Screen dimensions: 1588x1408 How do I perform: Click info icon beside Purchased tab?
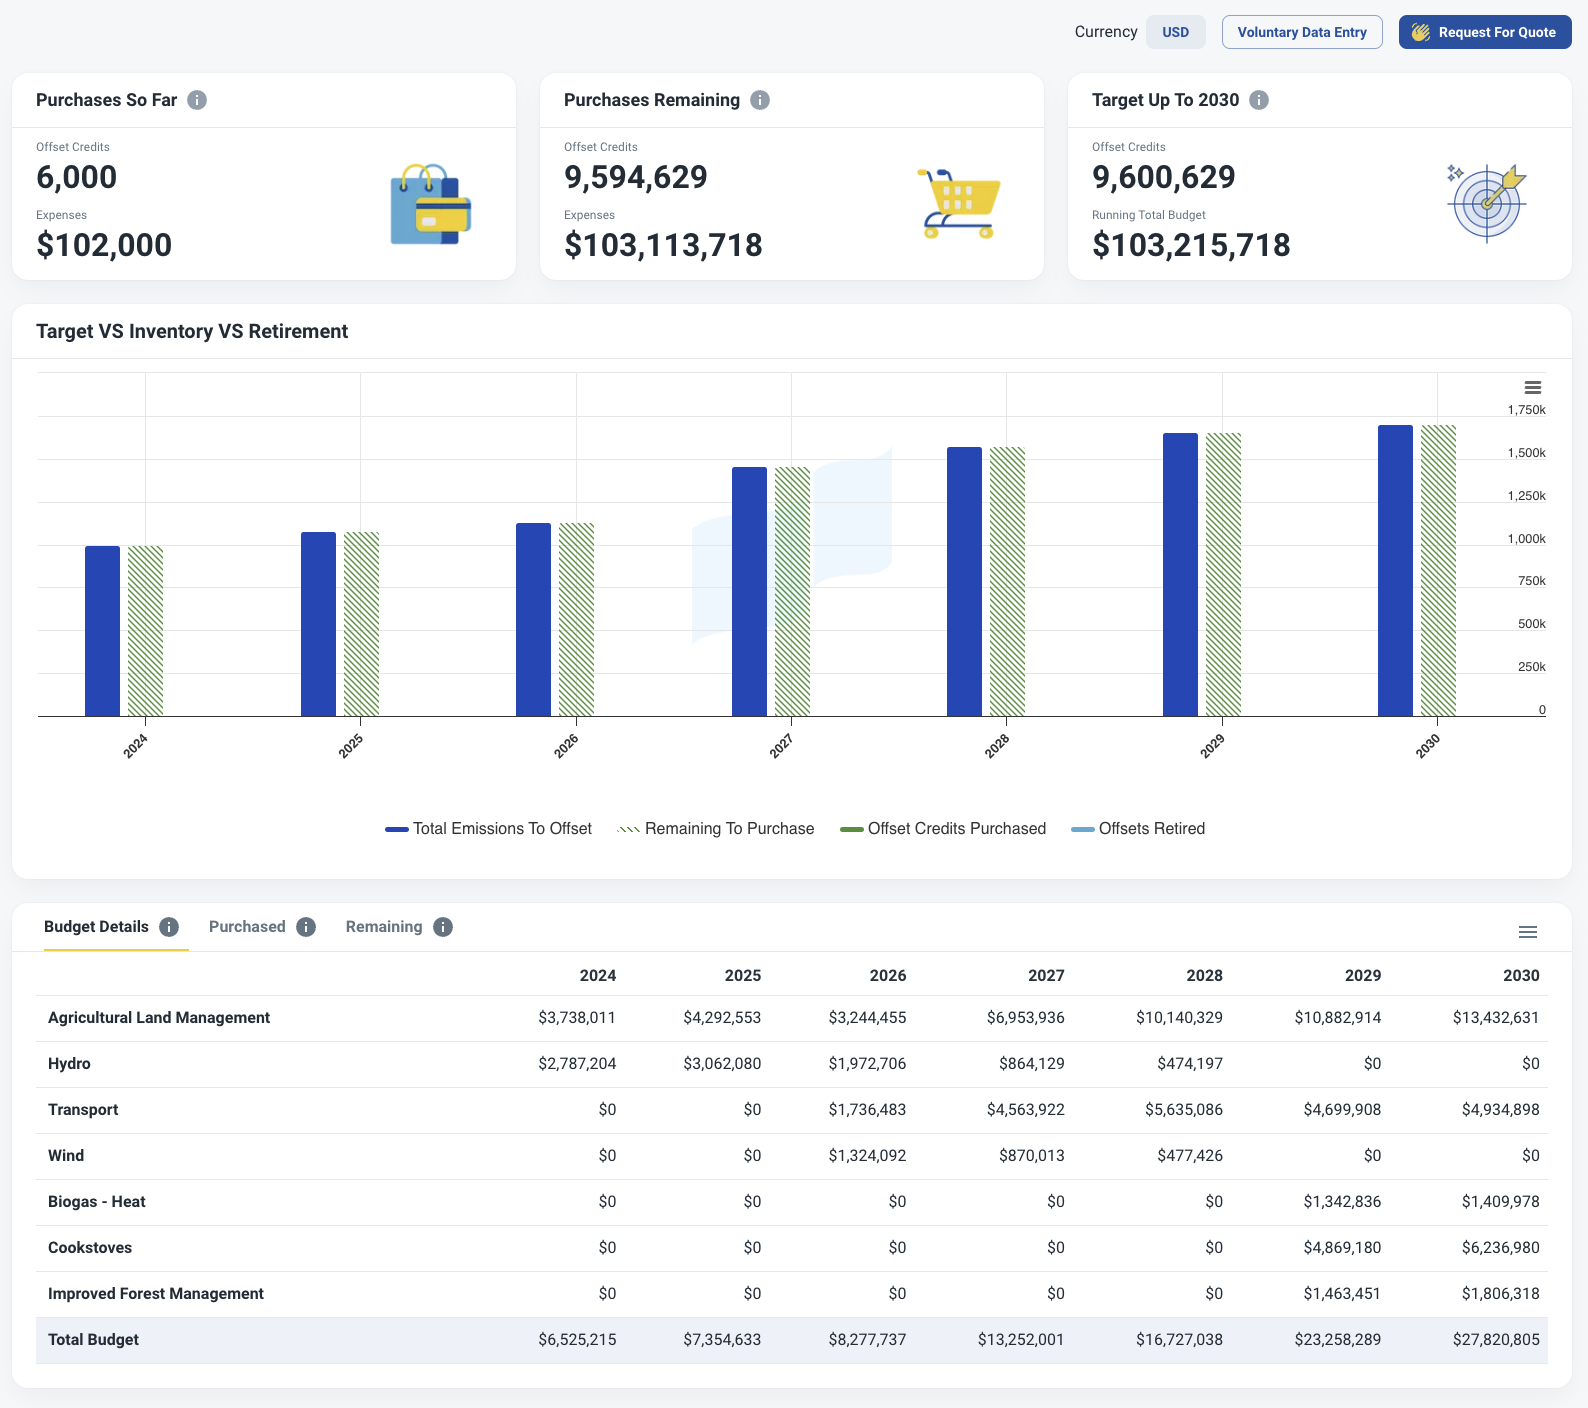pos(306,927)
